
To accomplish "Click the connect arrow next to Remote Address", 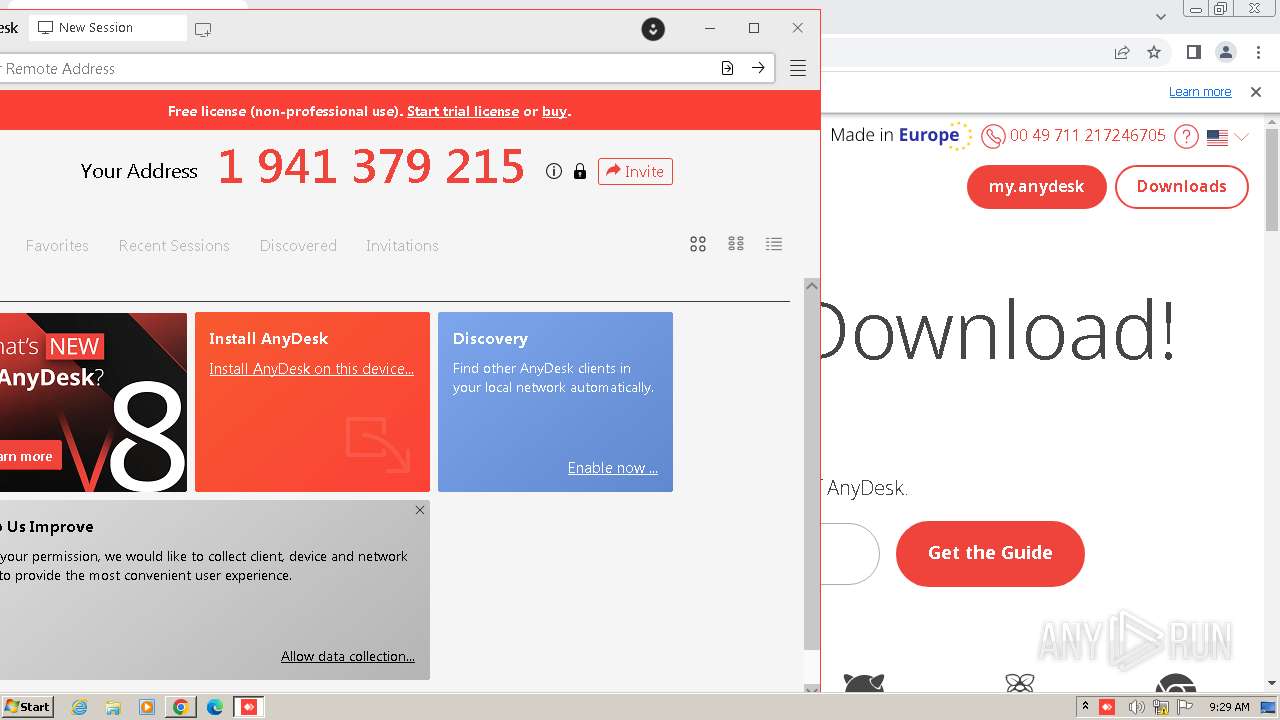I will pos(758,68).
